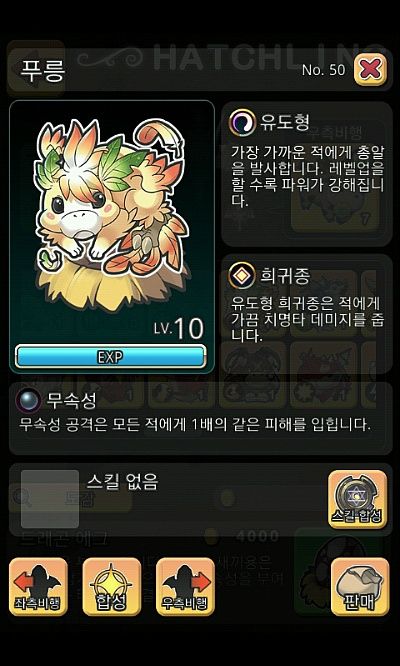The width and height of the screenshot is (400, 666).
Task: Sell the dragon with 판매 button
Action: pos(360,587)
